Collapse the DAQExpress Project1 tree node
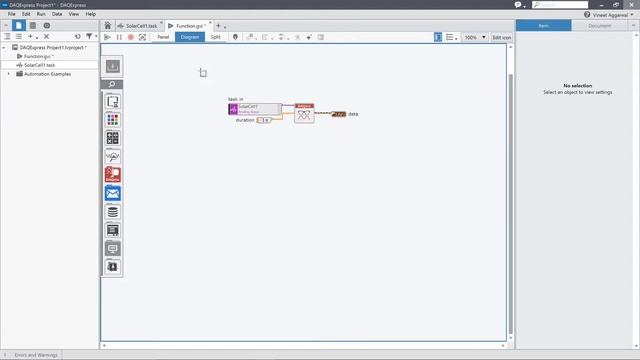This screenshot has height=360, width=640. coord(4,47)
